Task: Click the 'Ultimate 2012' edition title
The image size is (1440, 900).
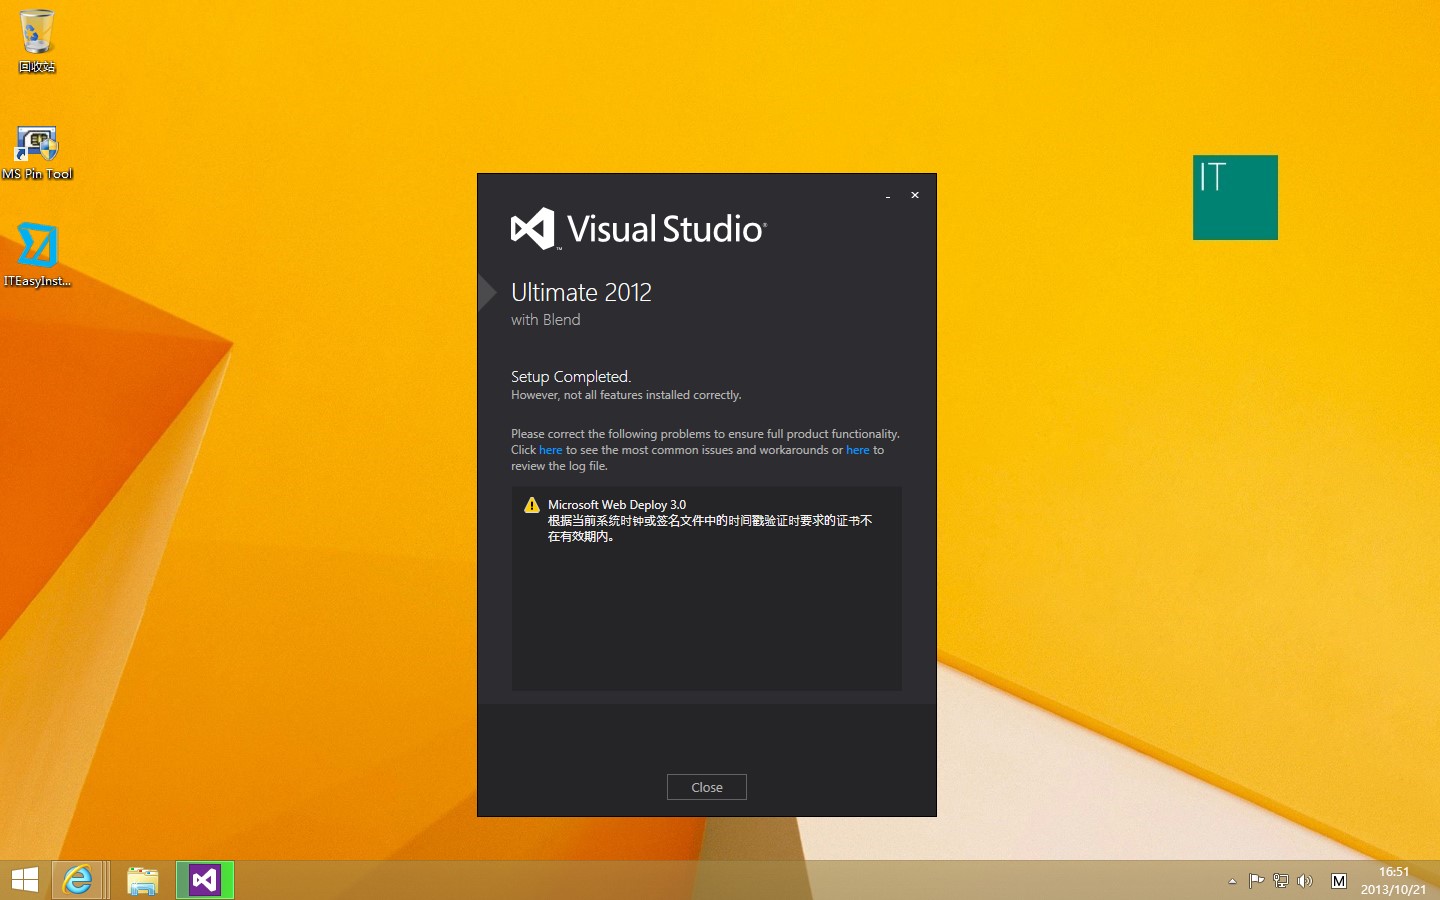Action: pos(581,292)
